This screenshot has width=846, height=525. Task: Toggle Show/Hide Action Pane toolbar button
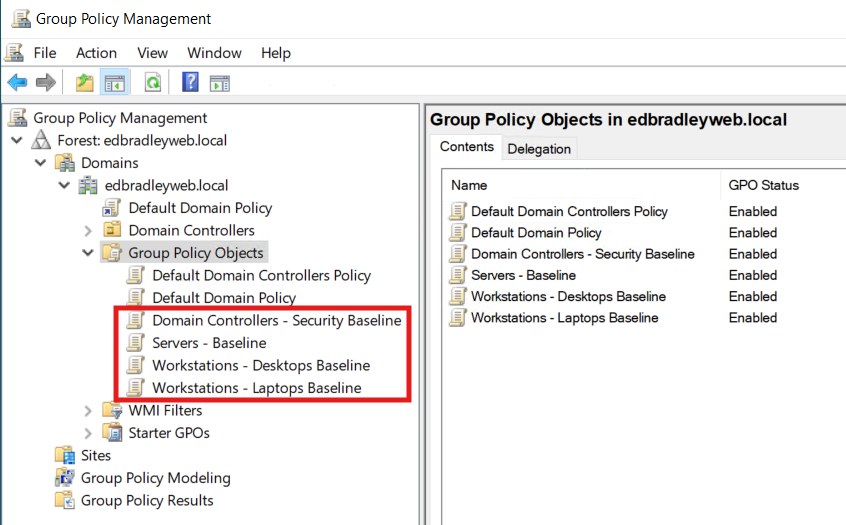click(x=220, y=84)
